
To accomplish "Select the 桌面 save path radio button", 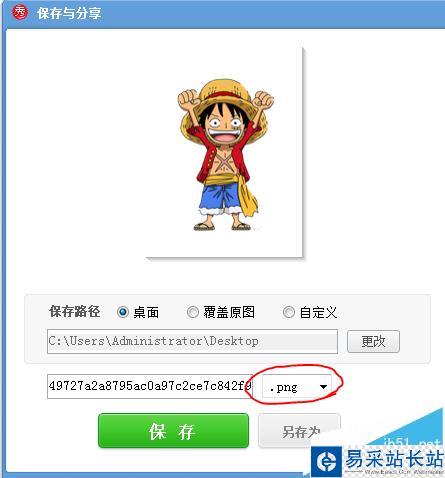I will [x=123, y=312].
